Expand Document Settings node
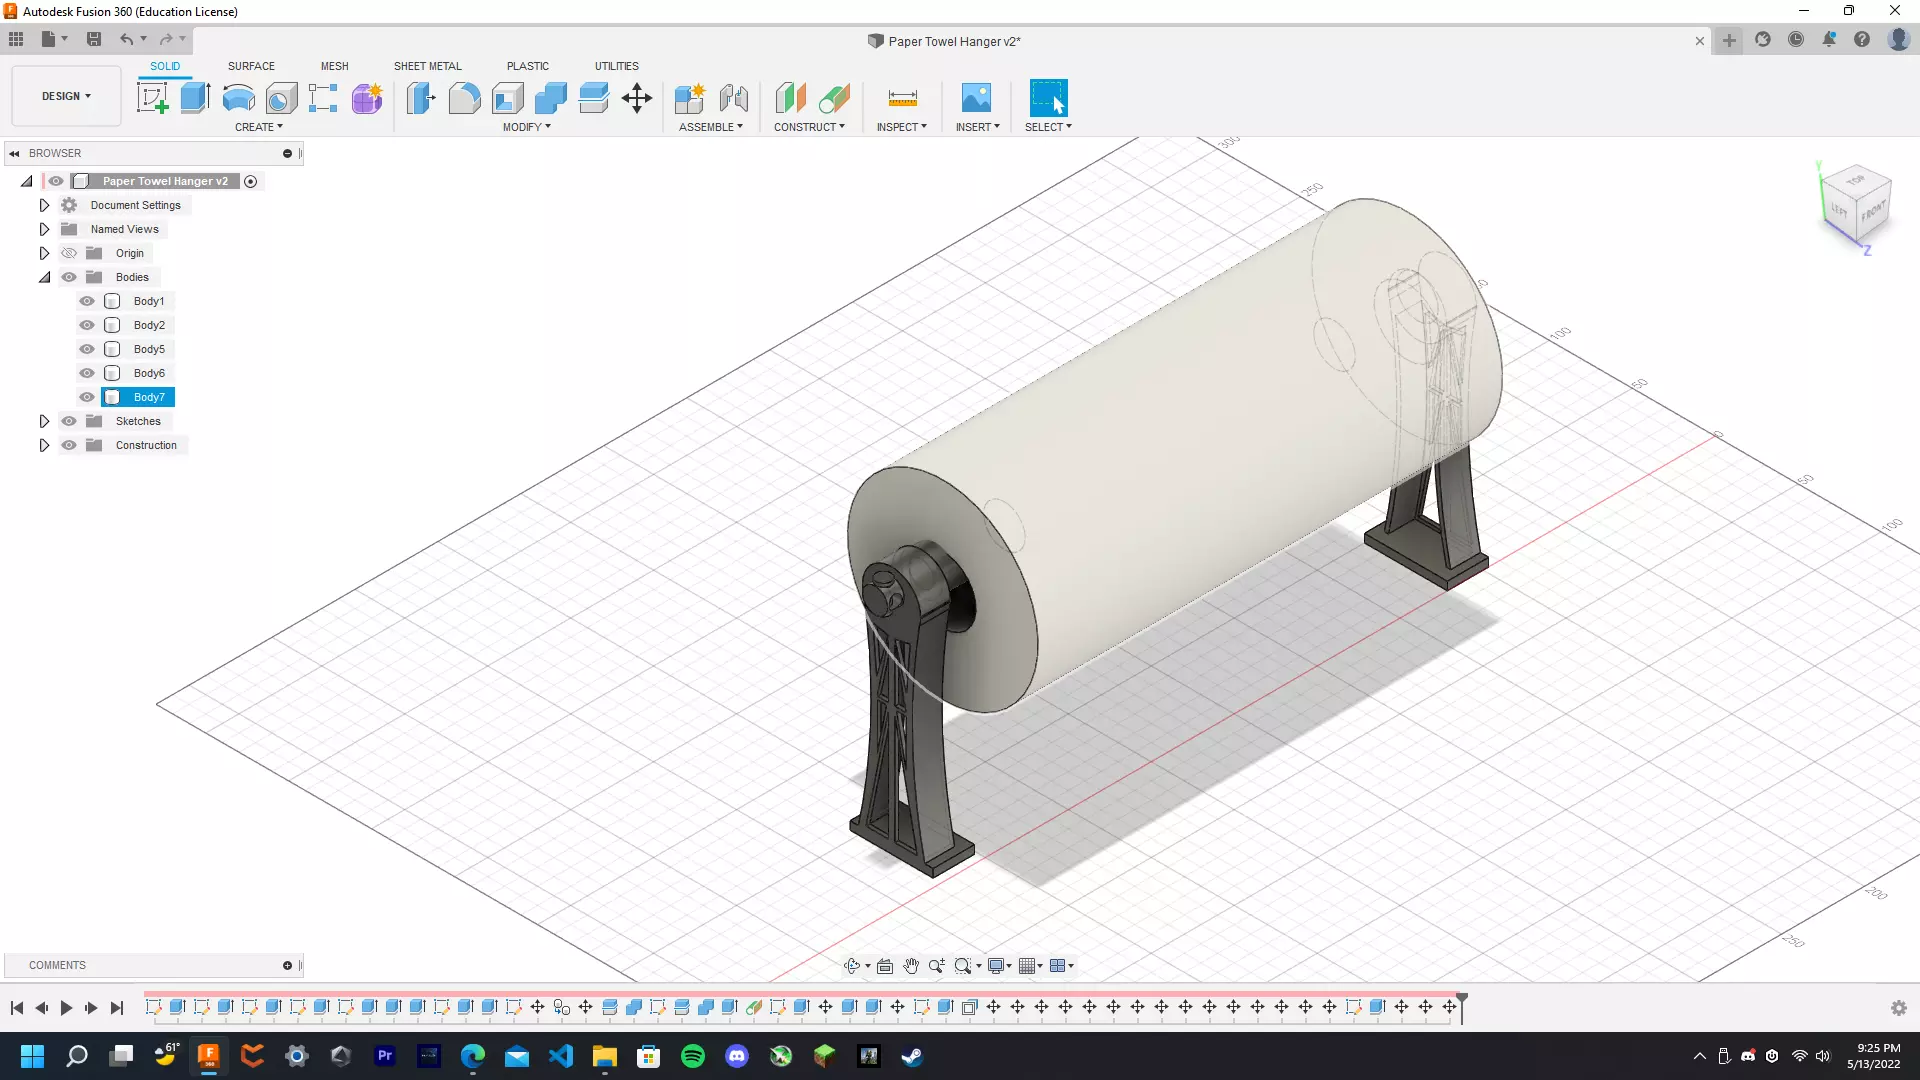The image size is (1920, 1080). pyautogui.click(x=44, y=205)
